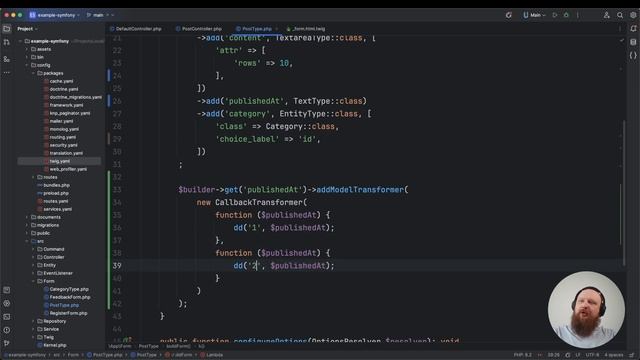Close the PostType.php tab

pyautogui.click(x=277, y=29)
